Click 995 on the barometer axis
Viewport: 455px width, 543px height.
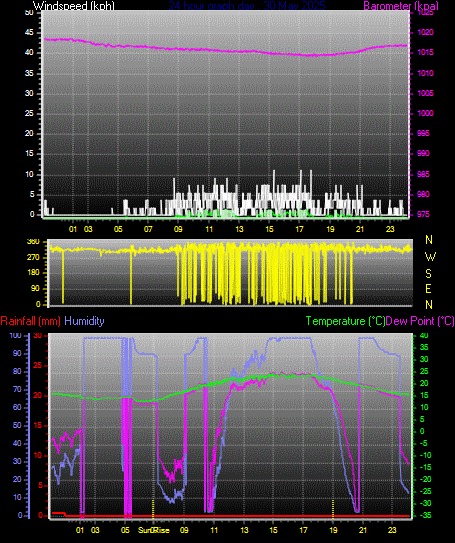423,133
